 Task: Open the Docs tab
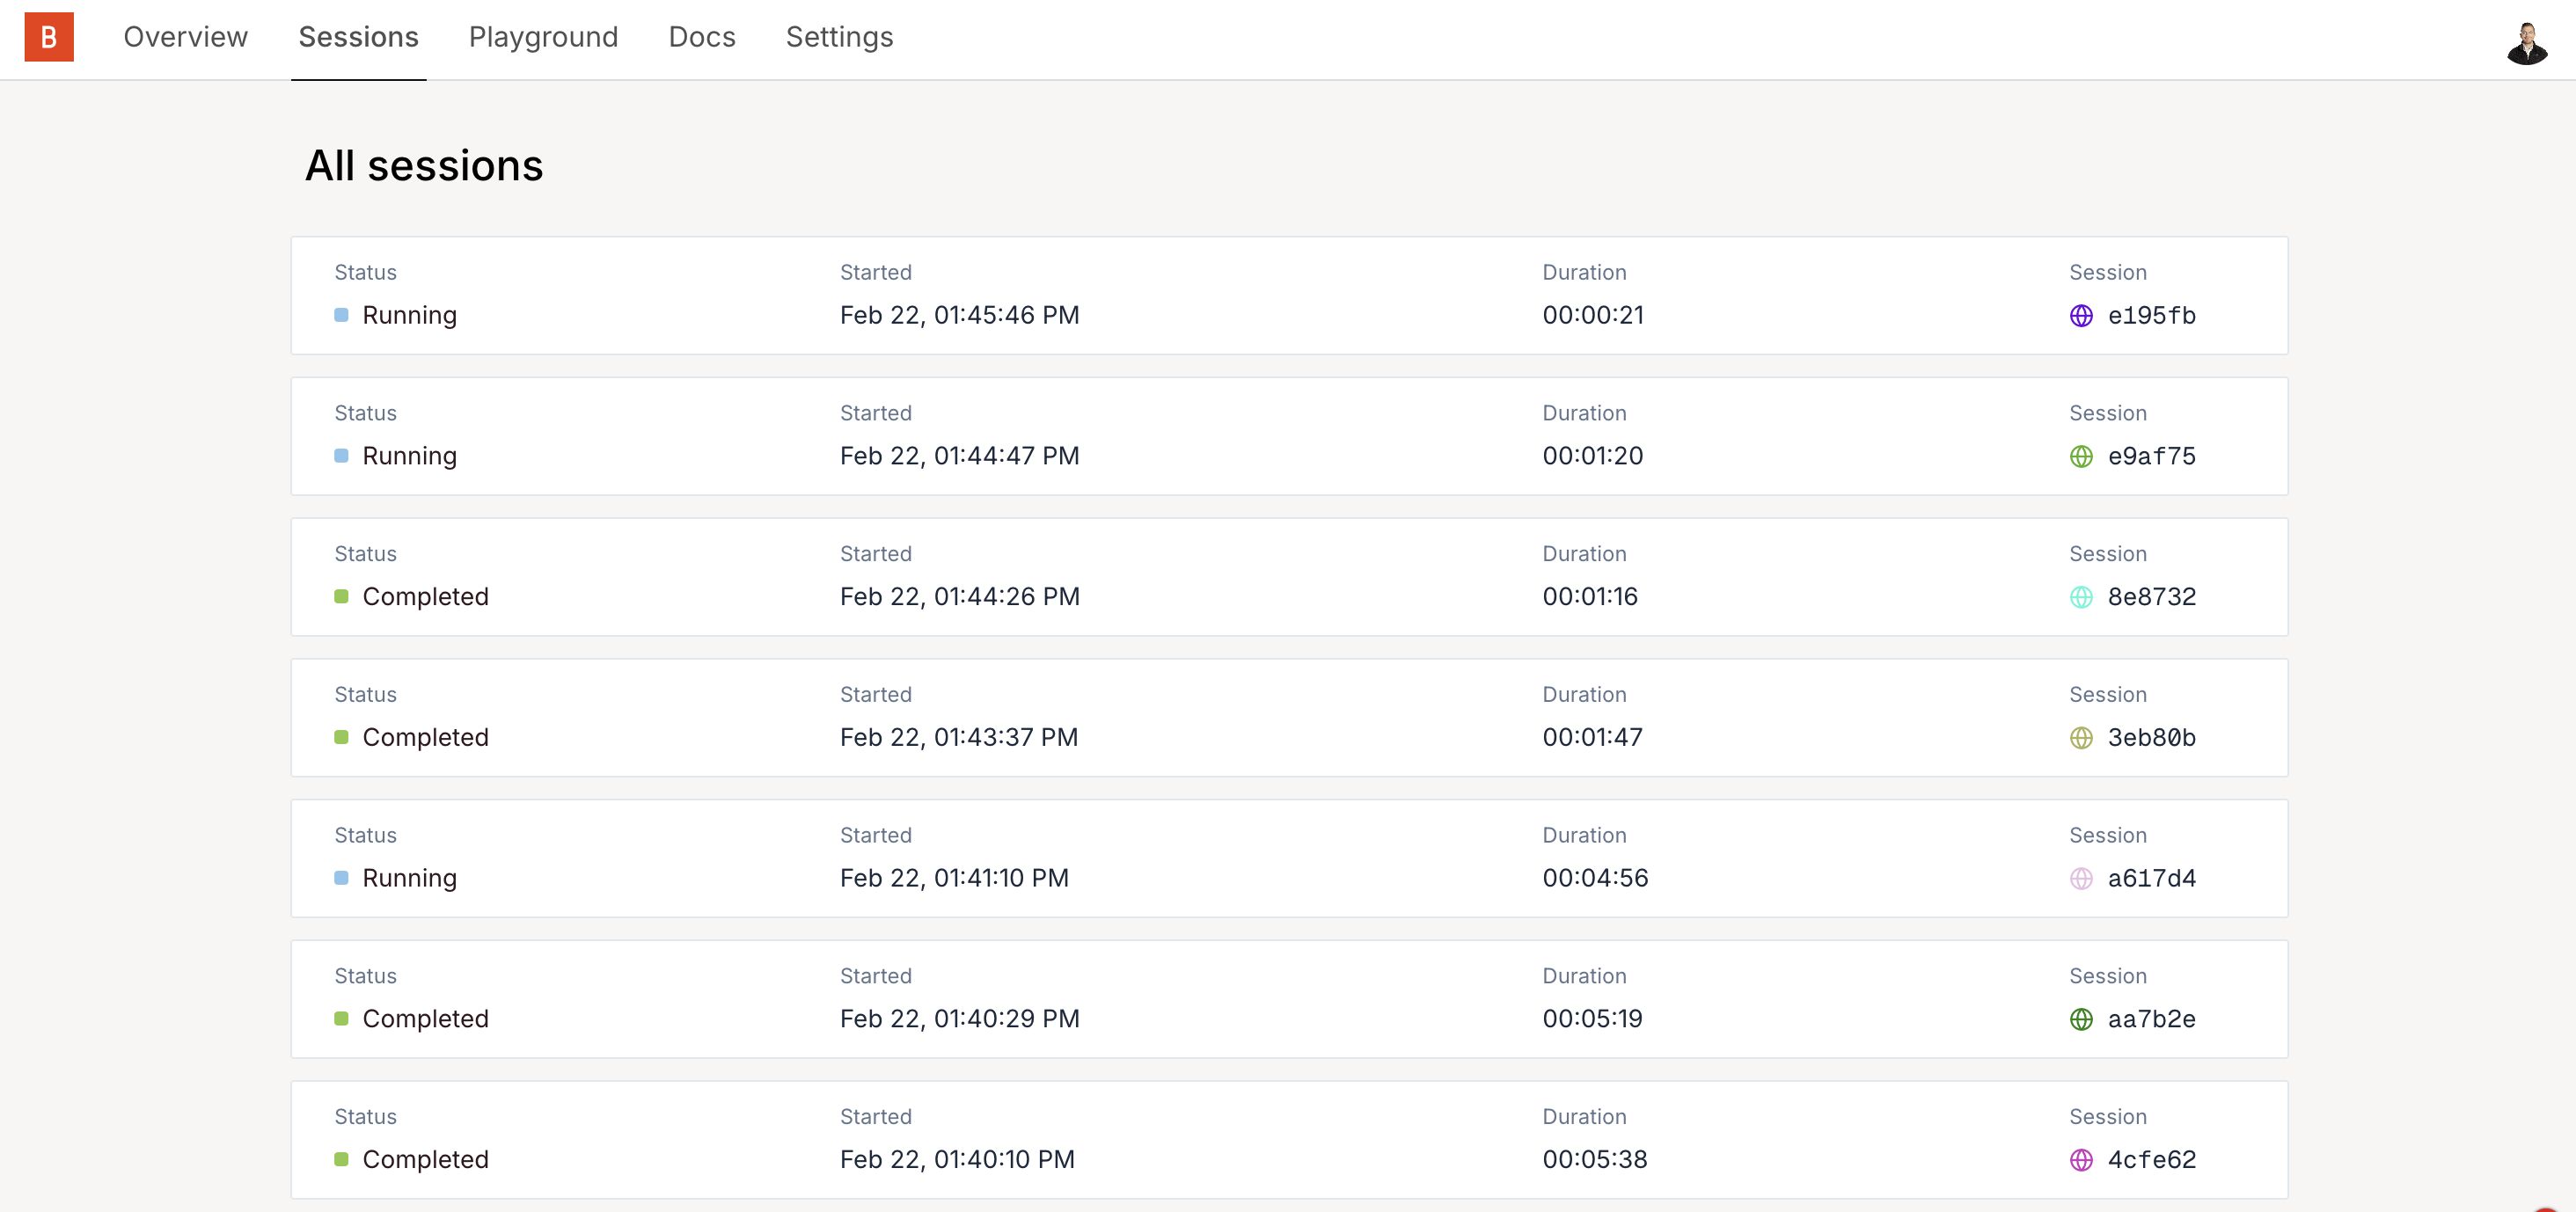point(702,37)
